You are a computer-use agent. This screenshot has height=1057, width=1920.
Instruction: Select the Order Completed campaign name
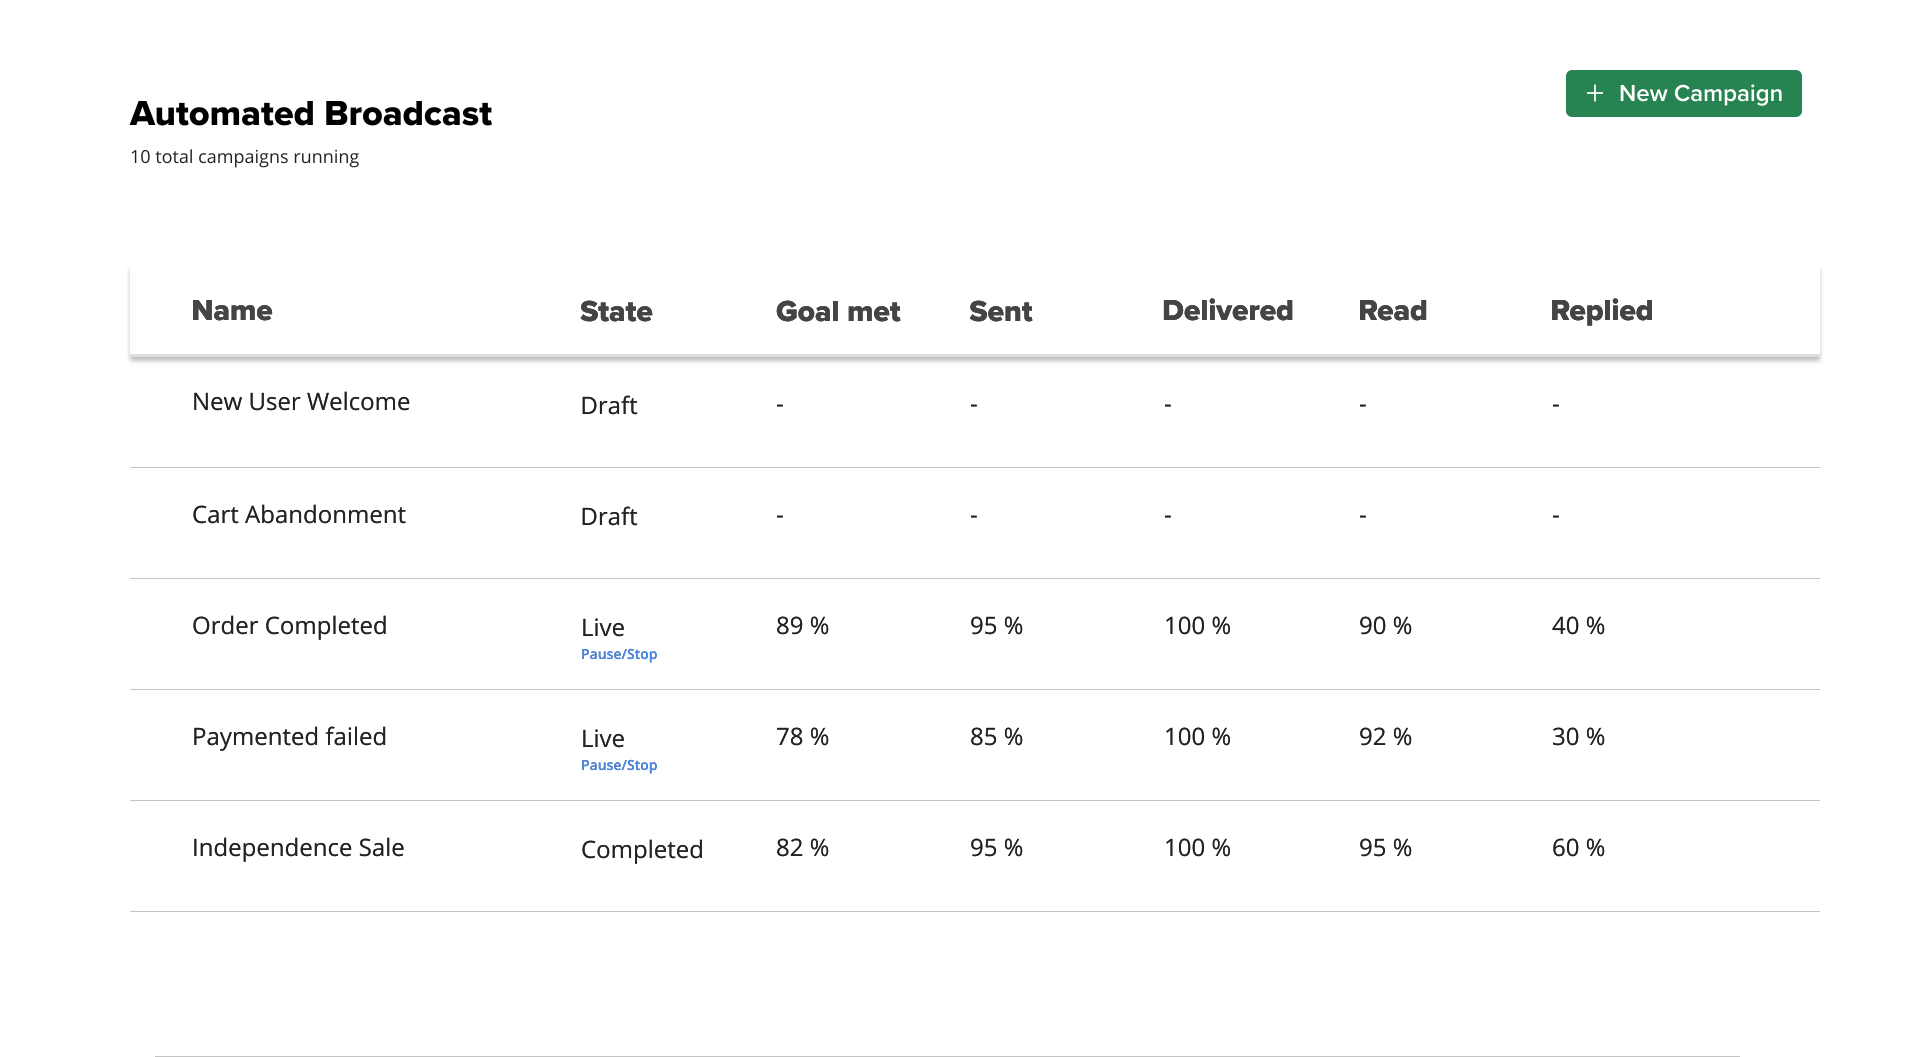(289, 626)
